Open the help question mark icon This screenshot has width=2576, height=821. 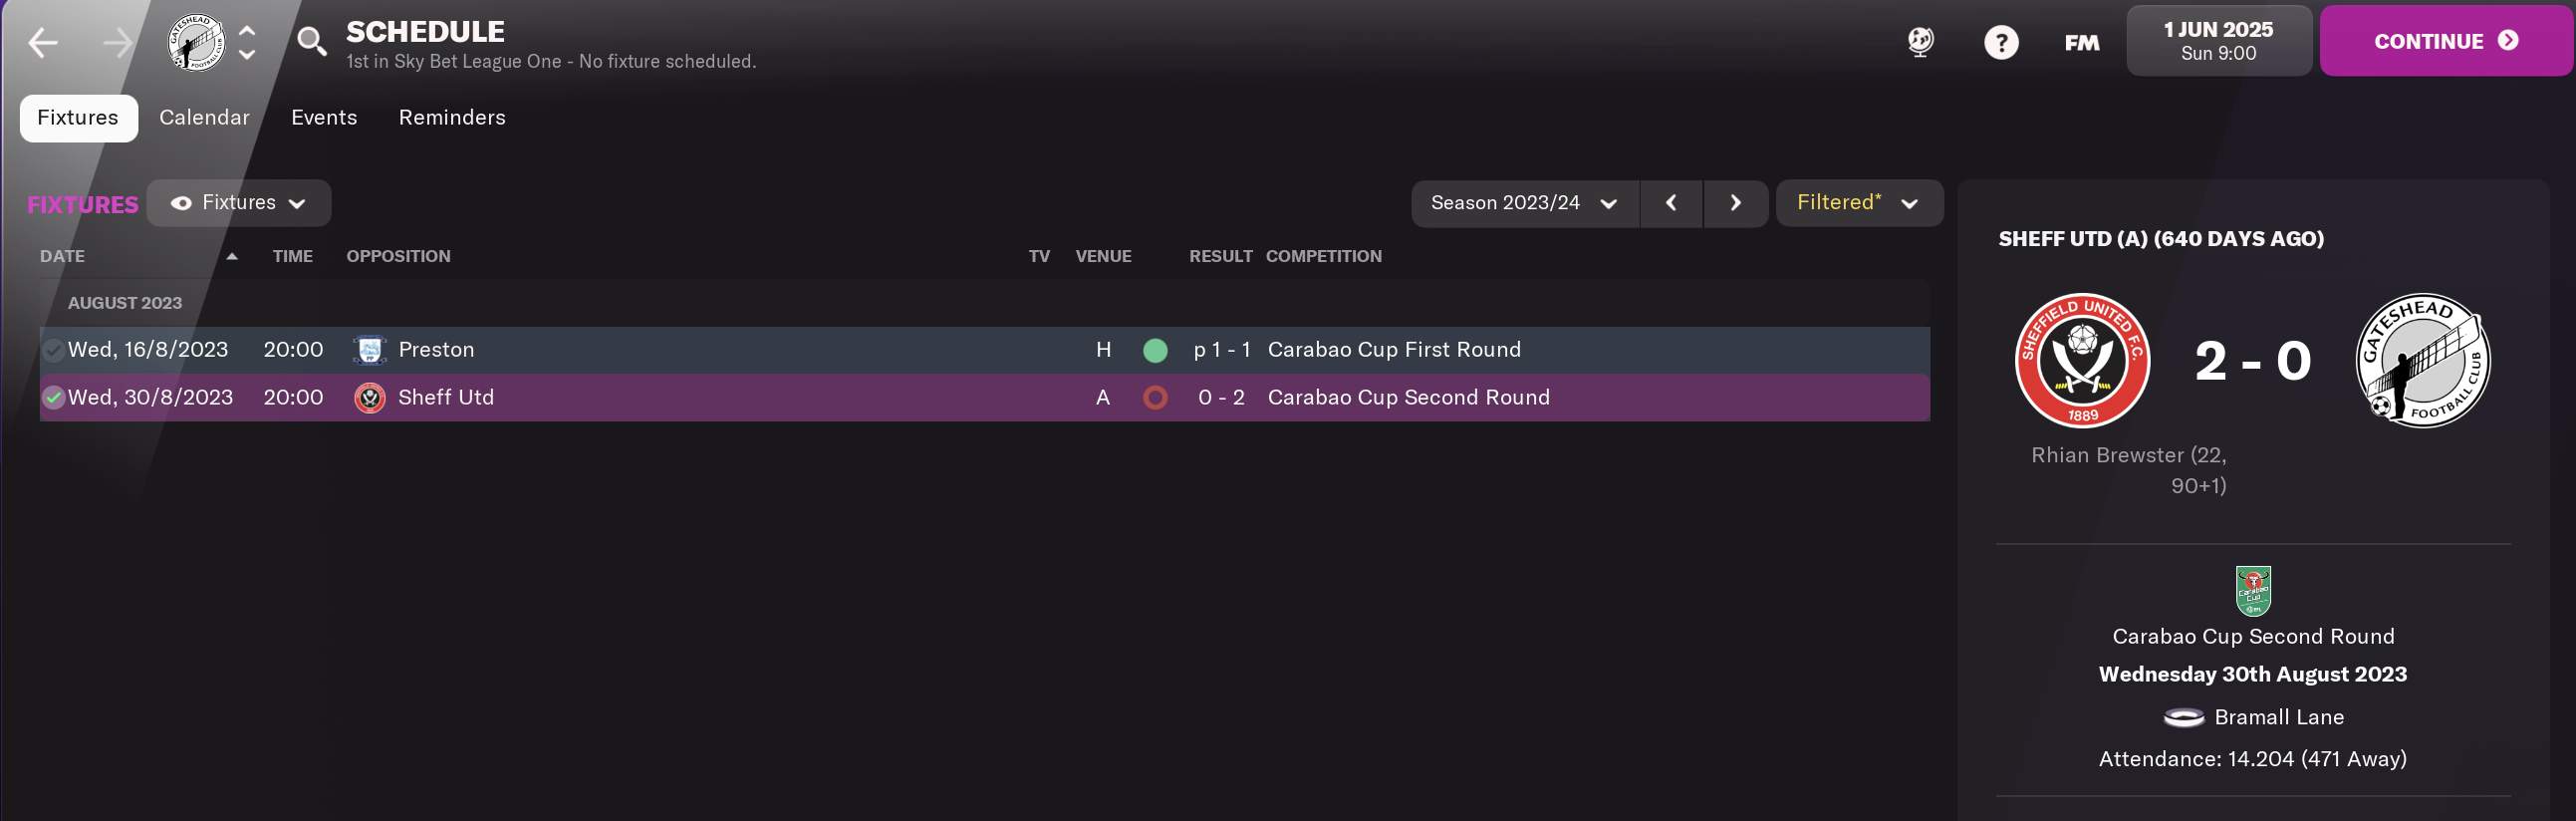pyautogui.click(x=2001, y=42)
